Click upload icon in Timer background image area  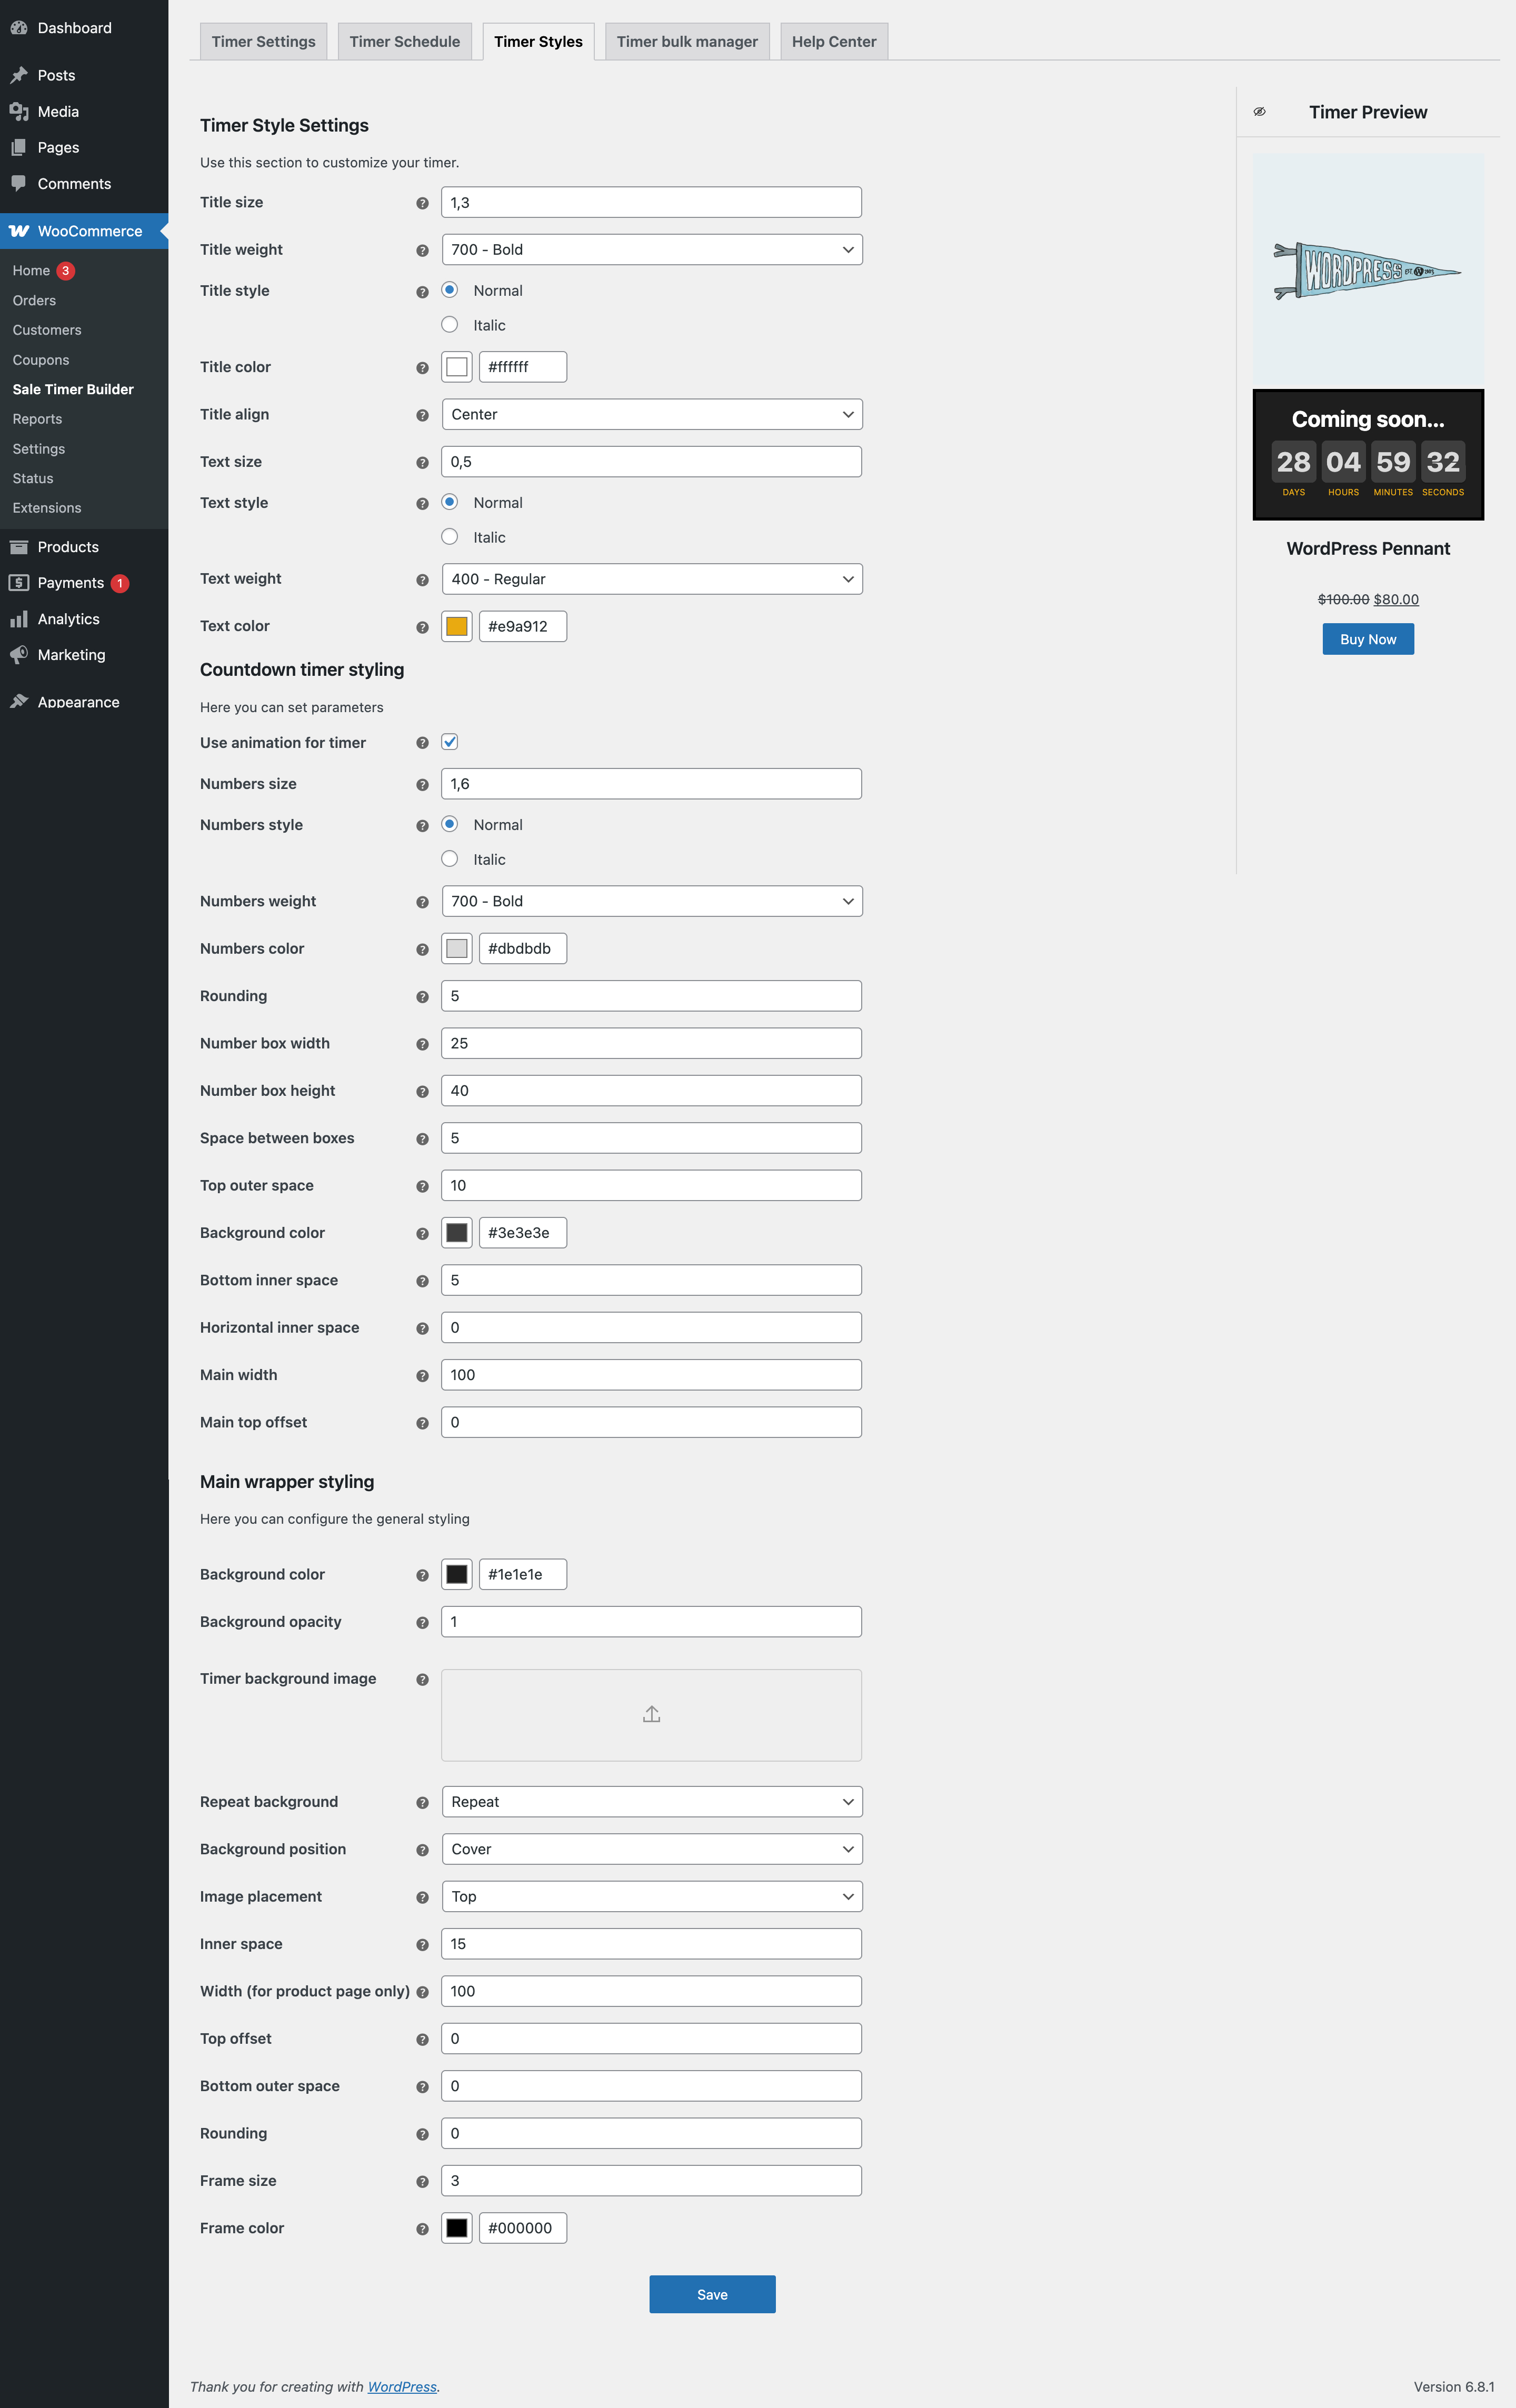(651, 1714)
